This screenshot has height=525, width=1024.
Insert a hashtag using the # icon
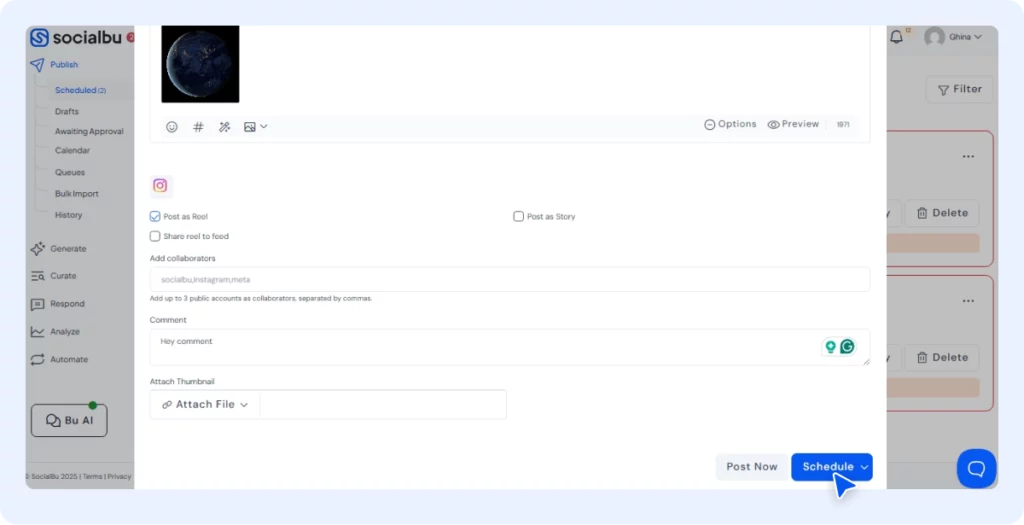click(199, 127)
